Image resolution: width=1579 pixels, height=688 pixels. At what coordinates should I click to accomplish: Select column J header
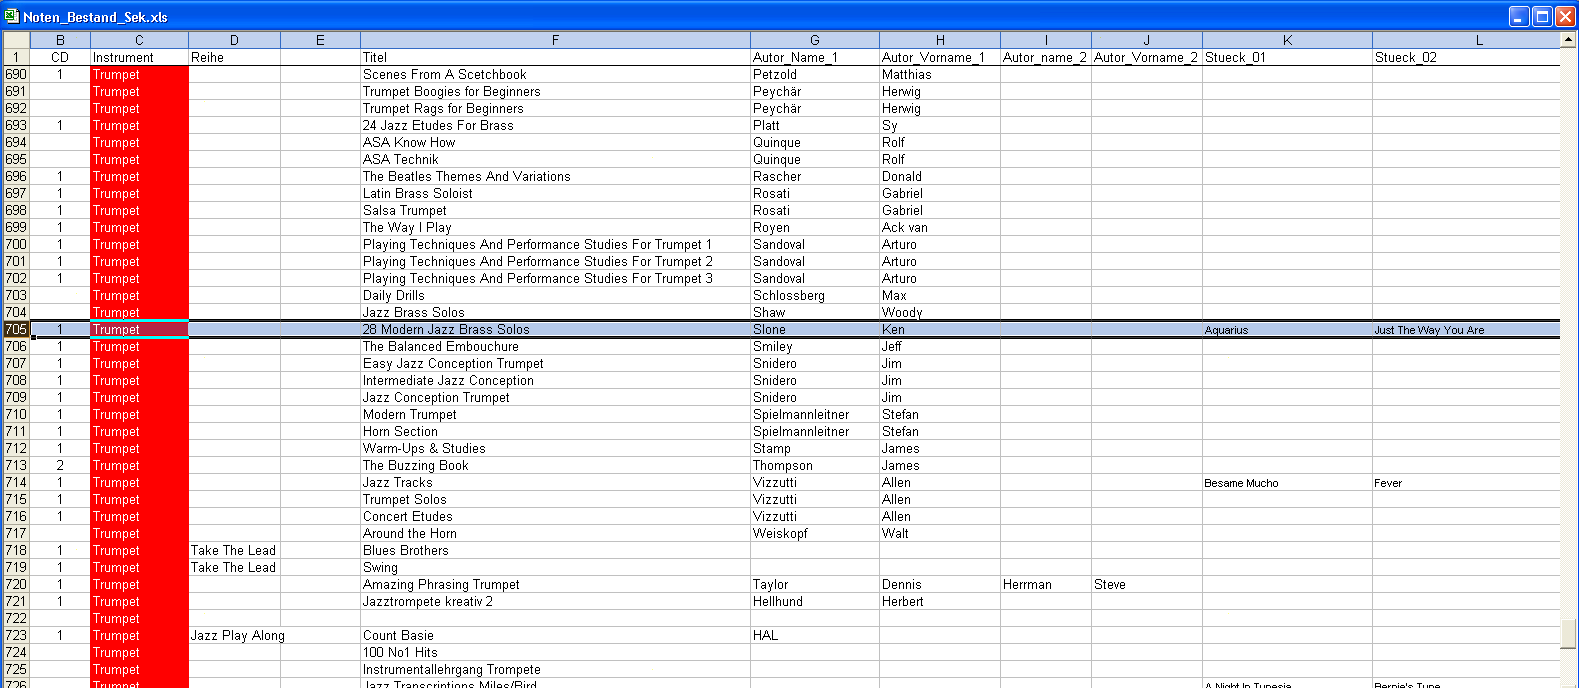[x=1147, y=40]
